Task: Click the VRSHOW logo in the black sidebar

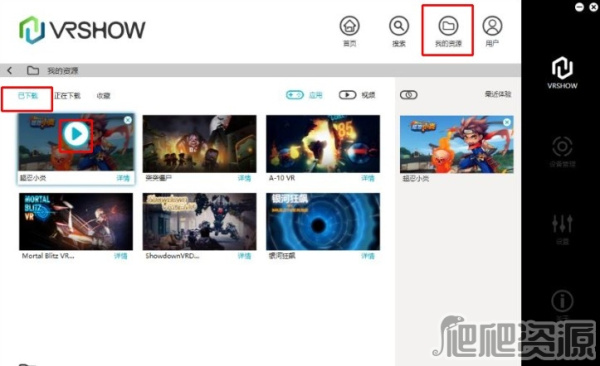Action: [562, 73]
